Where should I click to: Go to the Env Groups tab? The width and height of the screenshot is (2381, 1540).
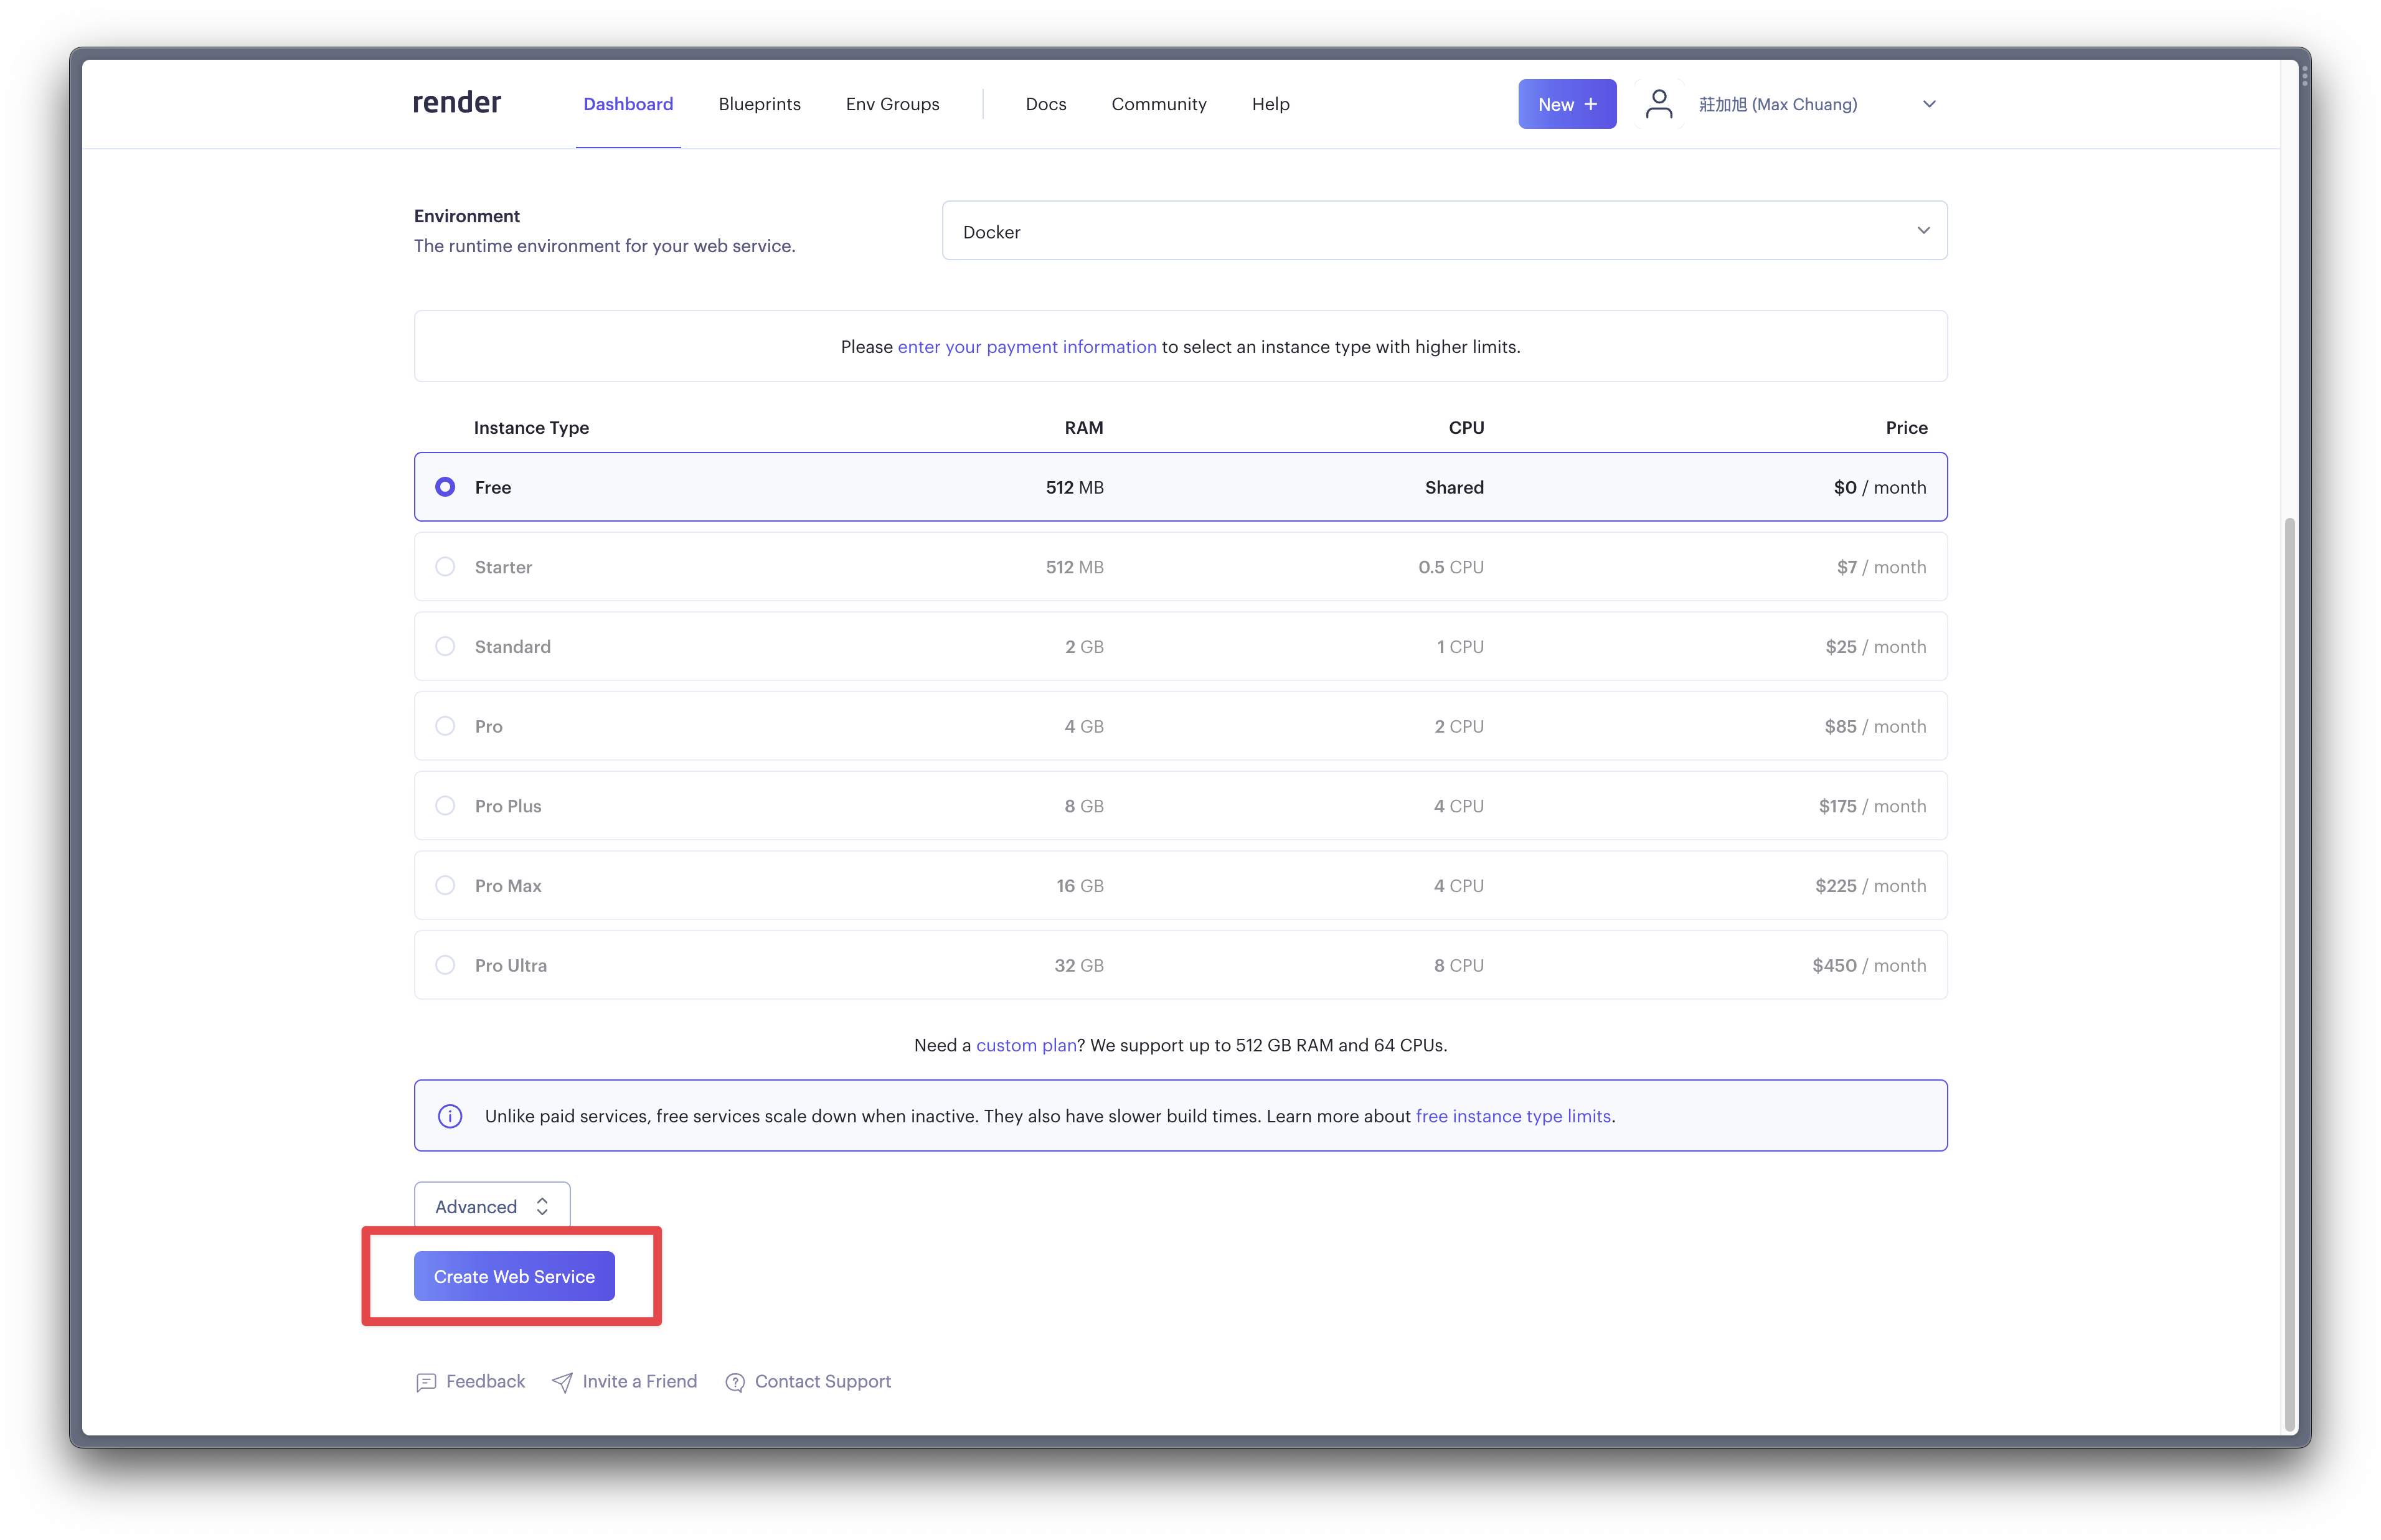click(x=892, y=104)
